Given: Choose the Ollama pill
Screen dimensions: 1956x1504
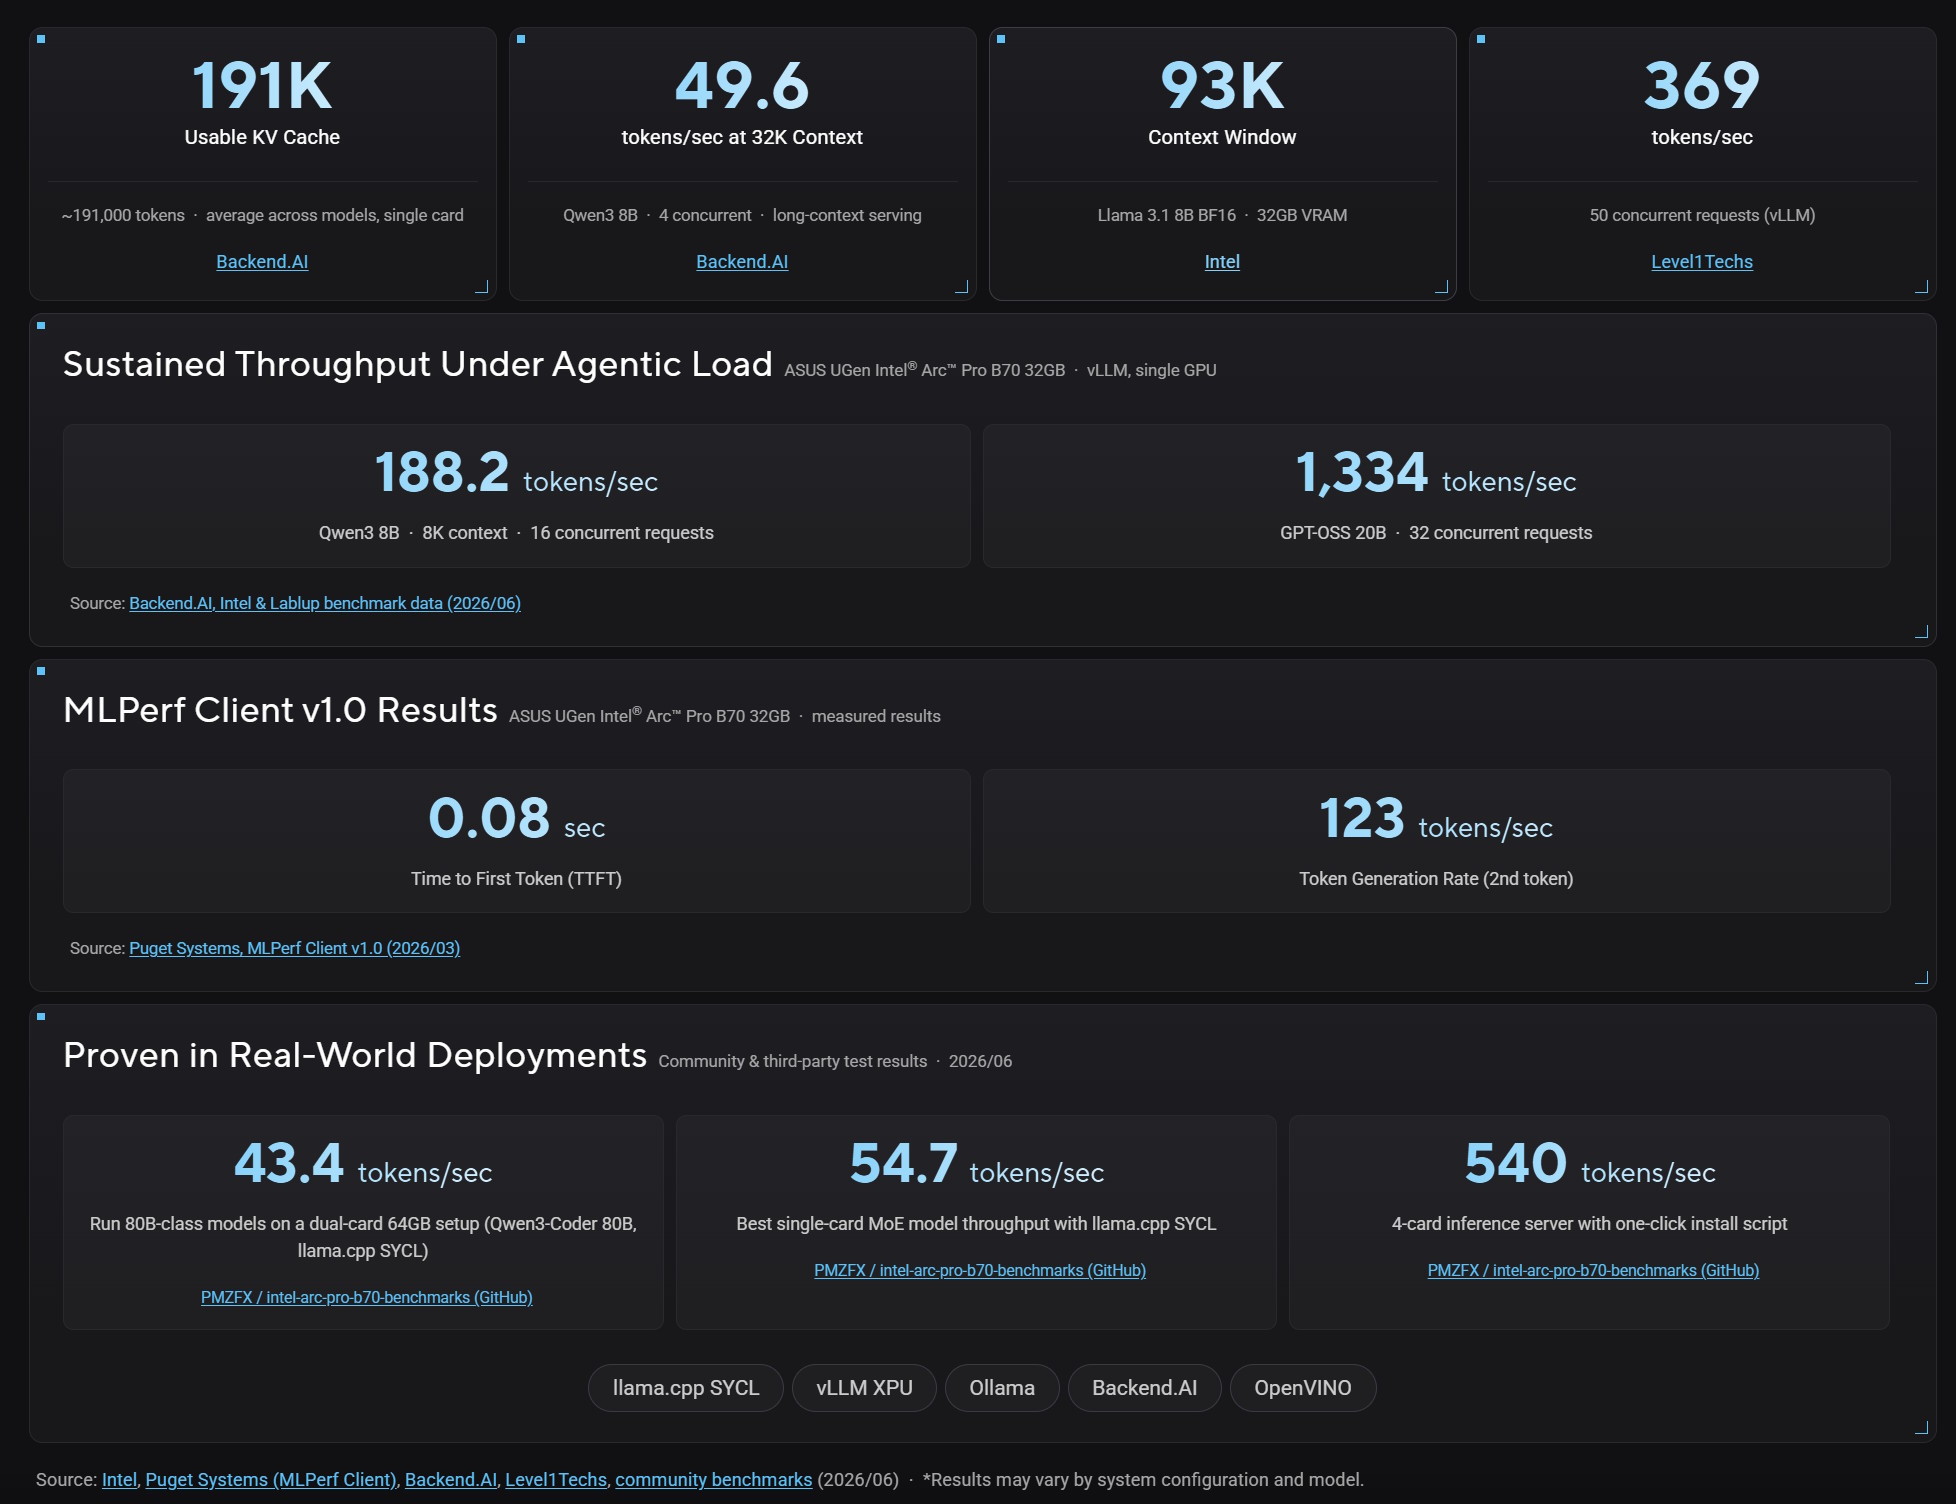Looking at the screenshot, I should (x=1002, y=1388).
